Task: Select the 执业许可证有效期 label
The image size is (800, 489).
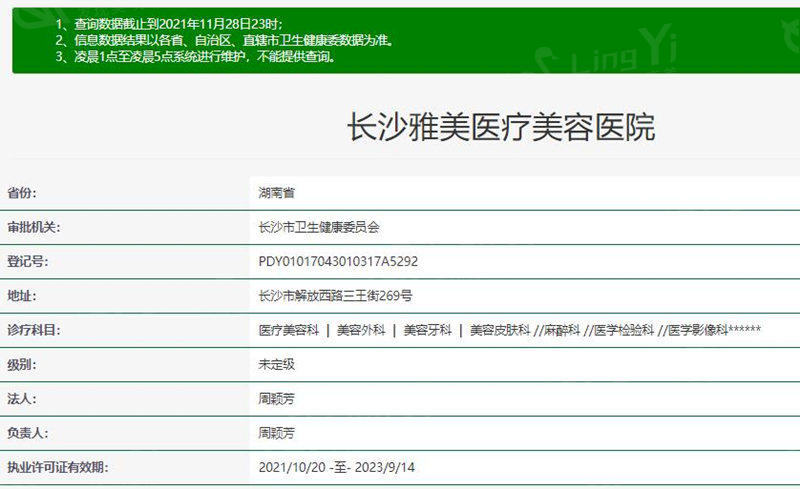Action: (58, 467)
